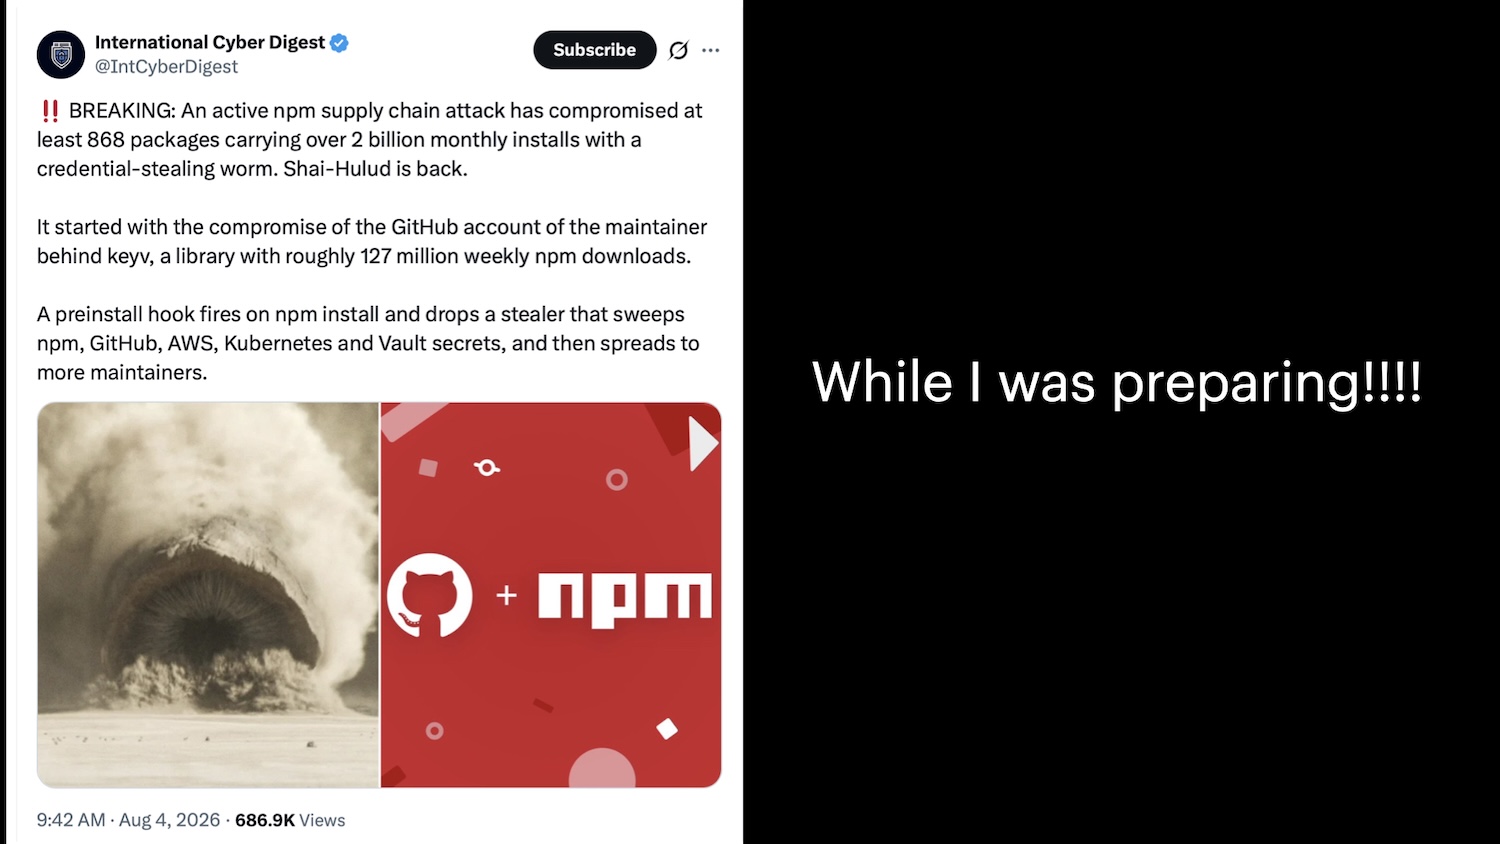
Task: Click the tweet paragraph mentioning keyv library
Action: [x=372, y=241]
